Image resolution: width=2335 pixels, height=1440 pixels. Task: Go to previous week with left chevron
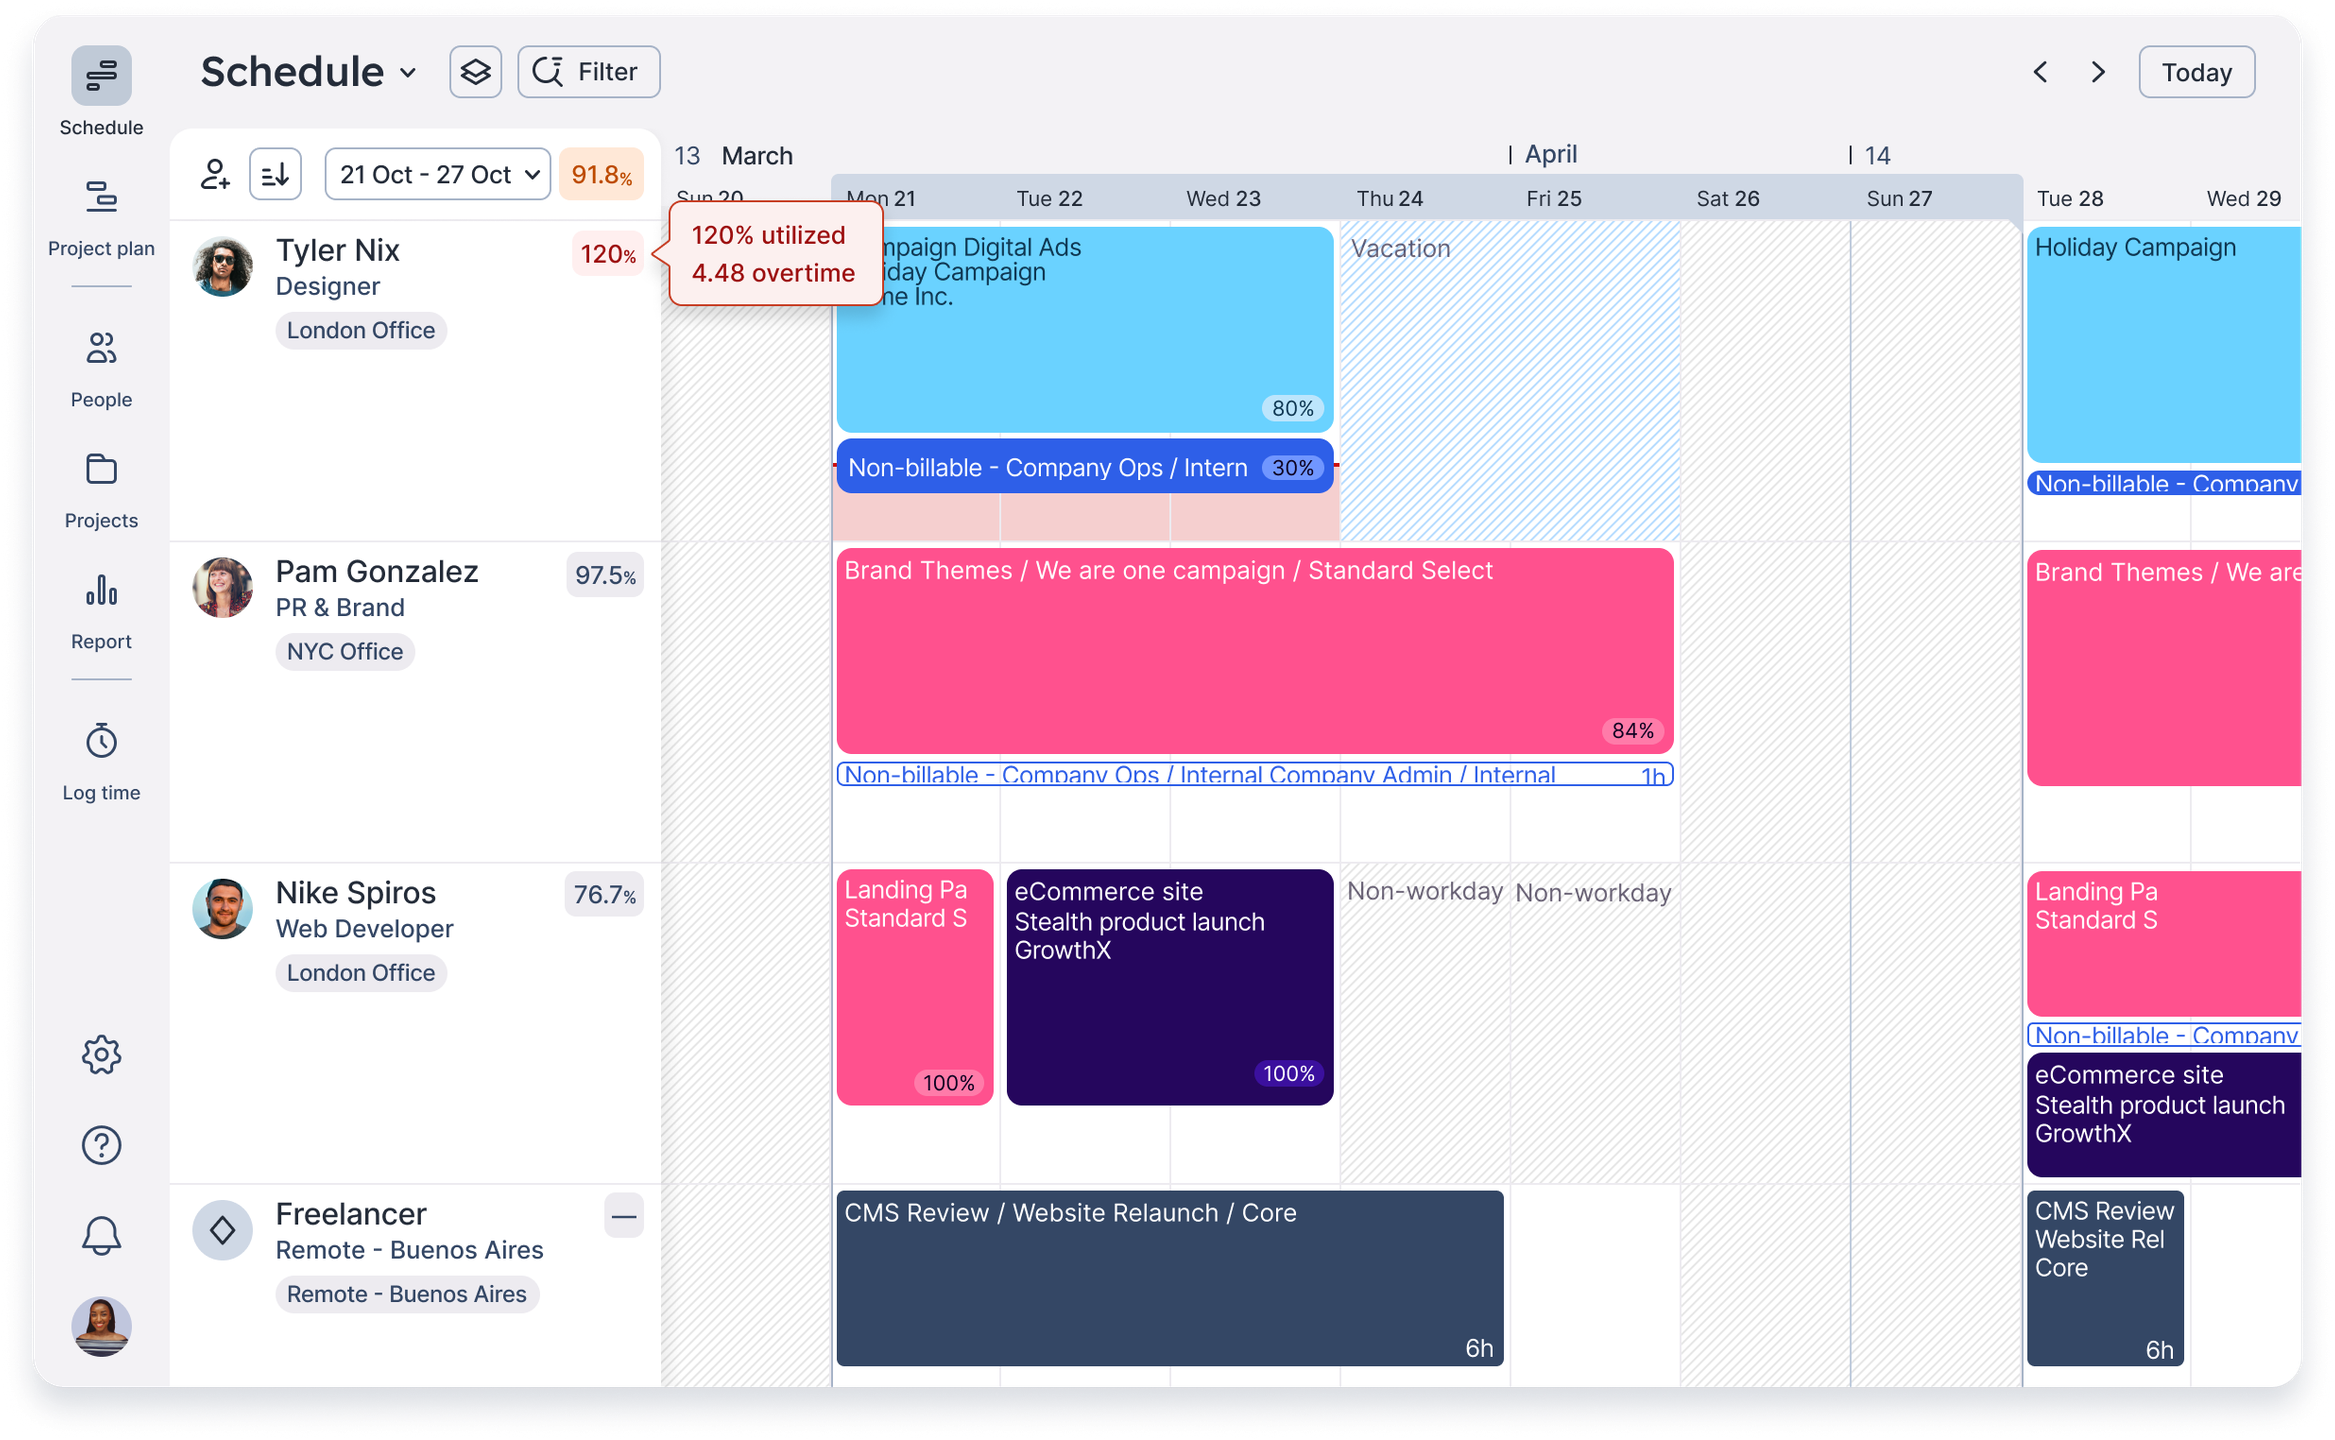(2041, 72)
